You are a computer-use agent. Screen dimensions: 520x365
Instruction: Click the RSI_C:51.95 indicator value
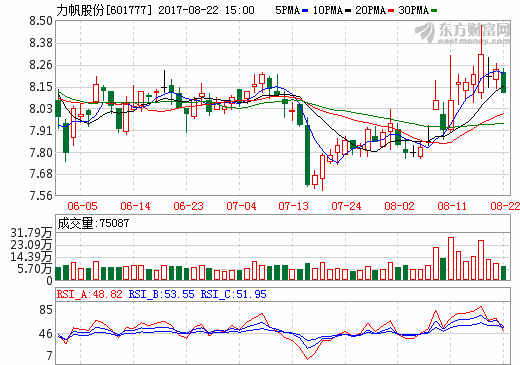tap(233, 294)
